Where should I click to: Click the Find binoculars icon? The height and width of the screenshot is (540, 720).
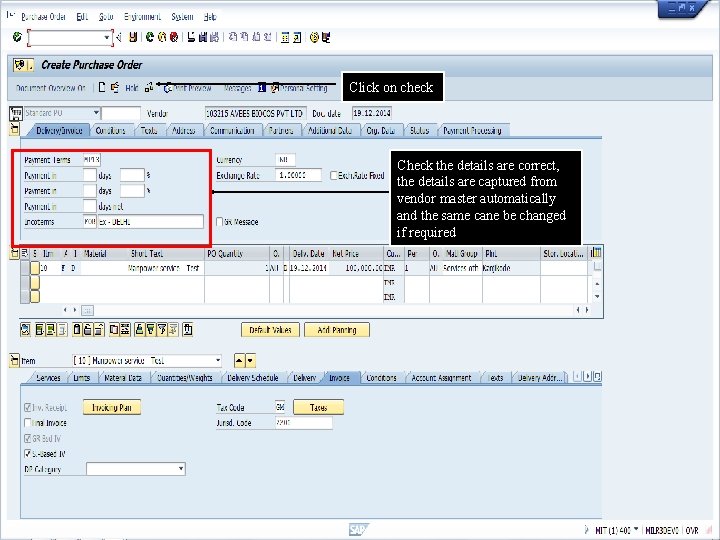coord(202,37)
